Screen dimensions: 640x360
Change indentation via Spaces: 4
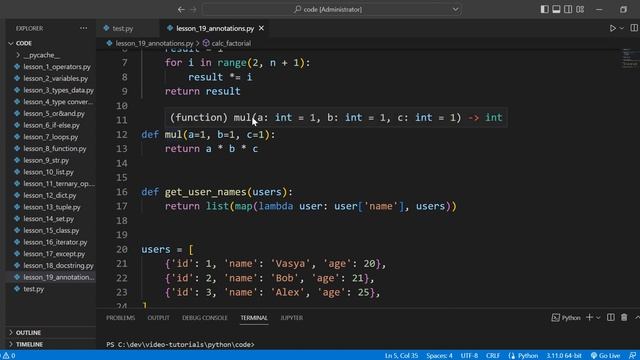point(439,356)
